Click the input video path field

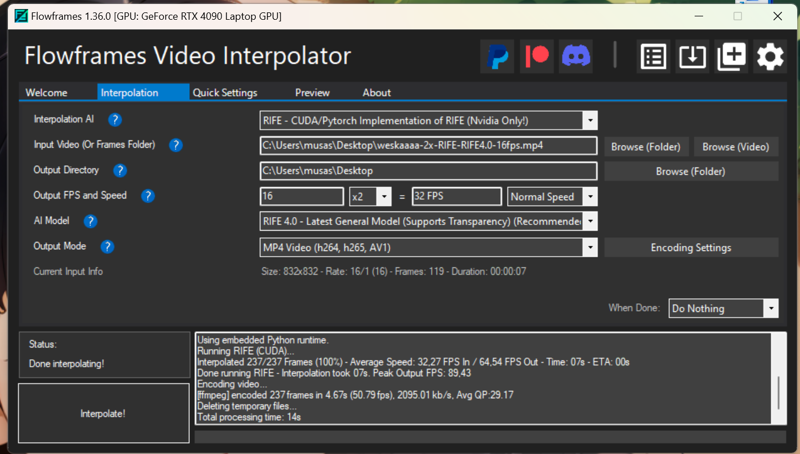tap(428, 145)
